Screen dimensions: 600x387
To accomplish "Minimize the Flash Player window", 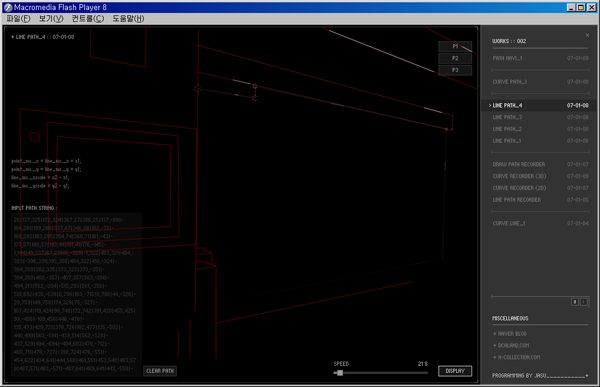I will [571, 7].
